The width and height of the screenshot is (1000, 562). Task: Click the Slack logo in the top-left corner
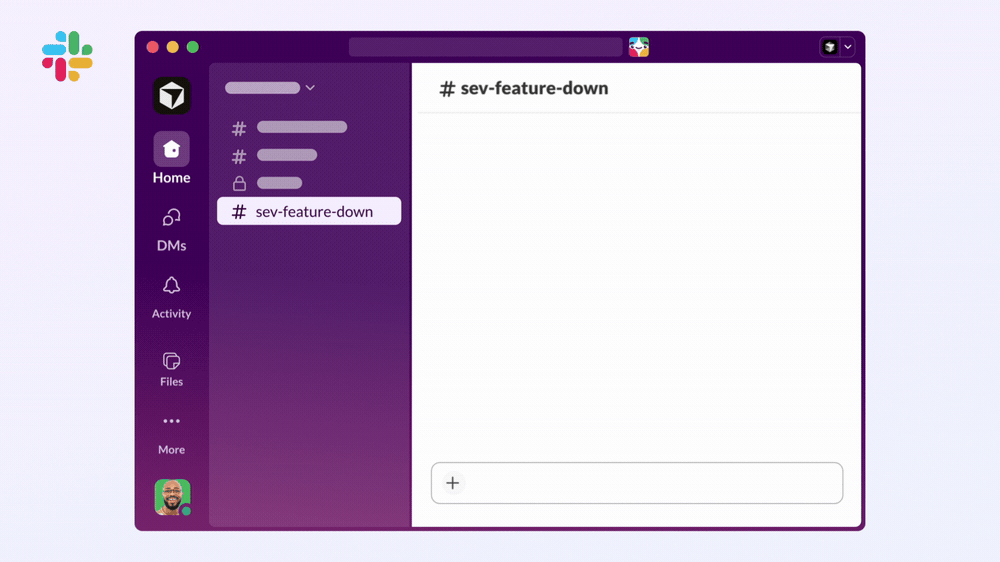click(x=67, y=56)
